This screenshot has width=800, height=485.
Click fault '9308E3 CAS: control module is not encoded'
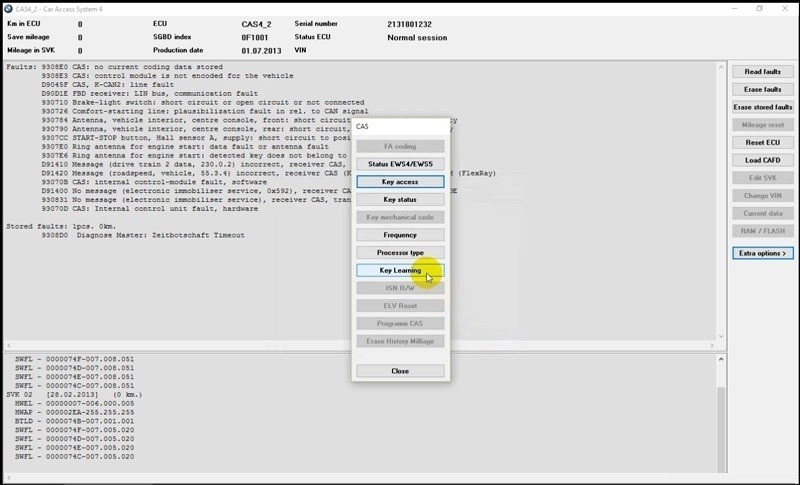click(x=167, y=75)
